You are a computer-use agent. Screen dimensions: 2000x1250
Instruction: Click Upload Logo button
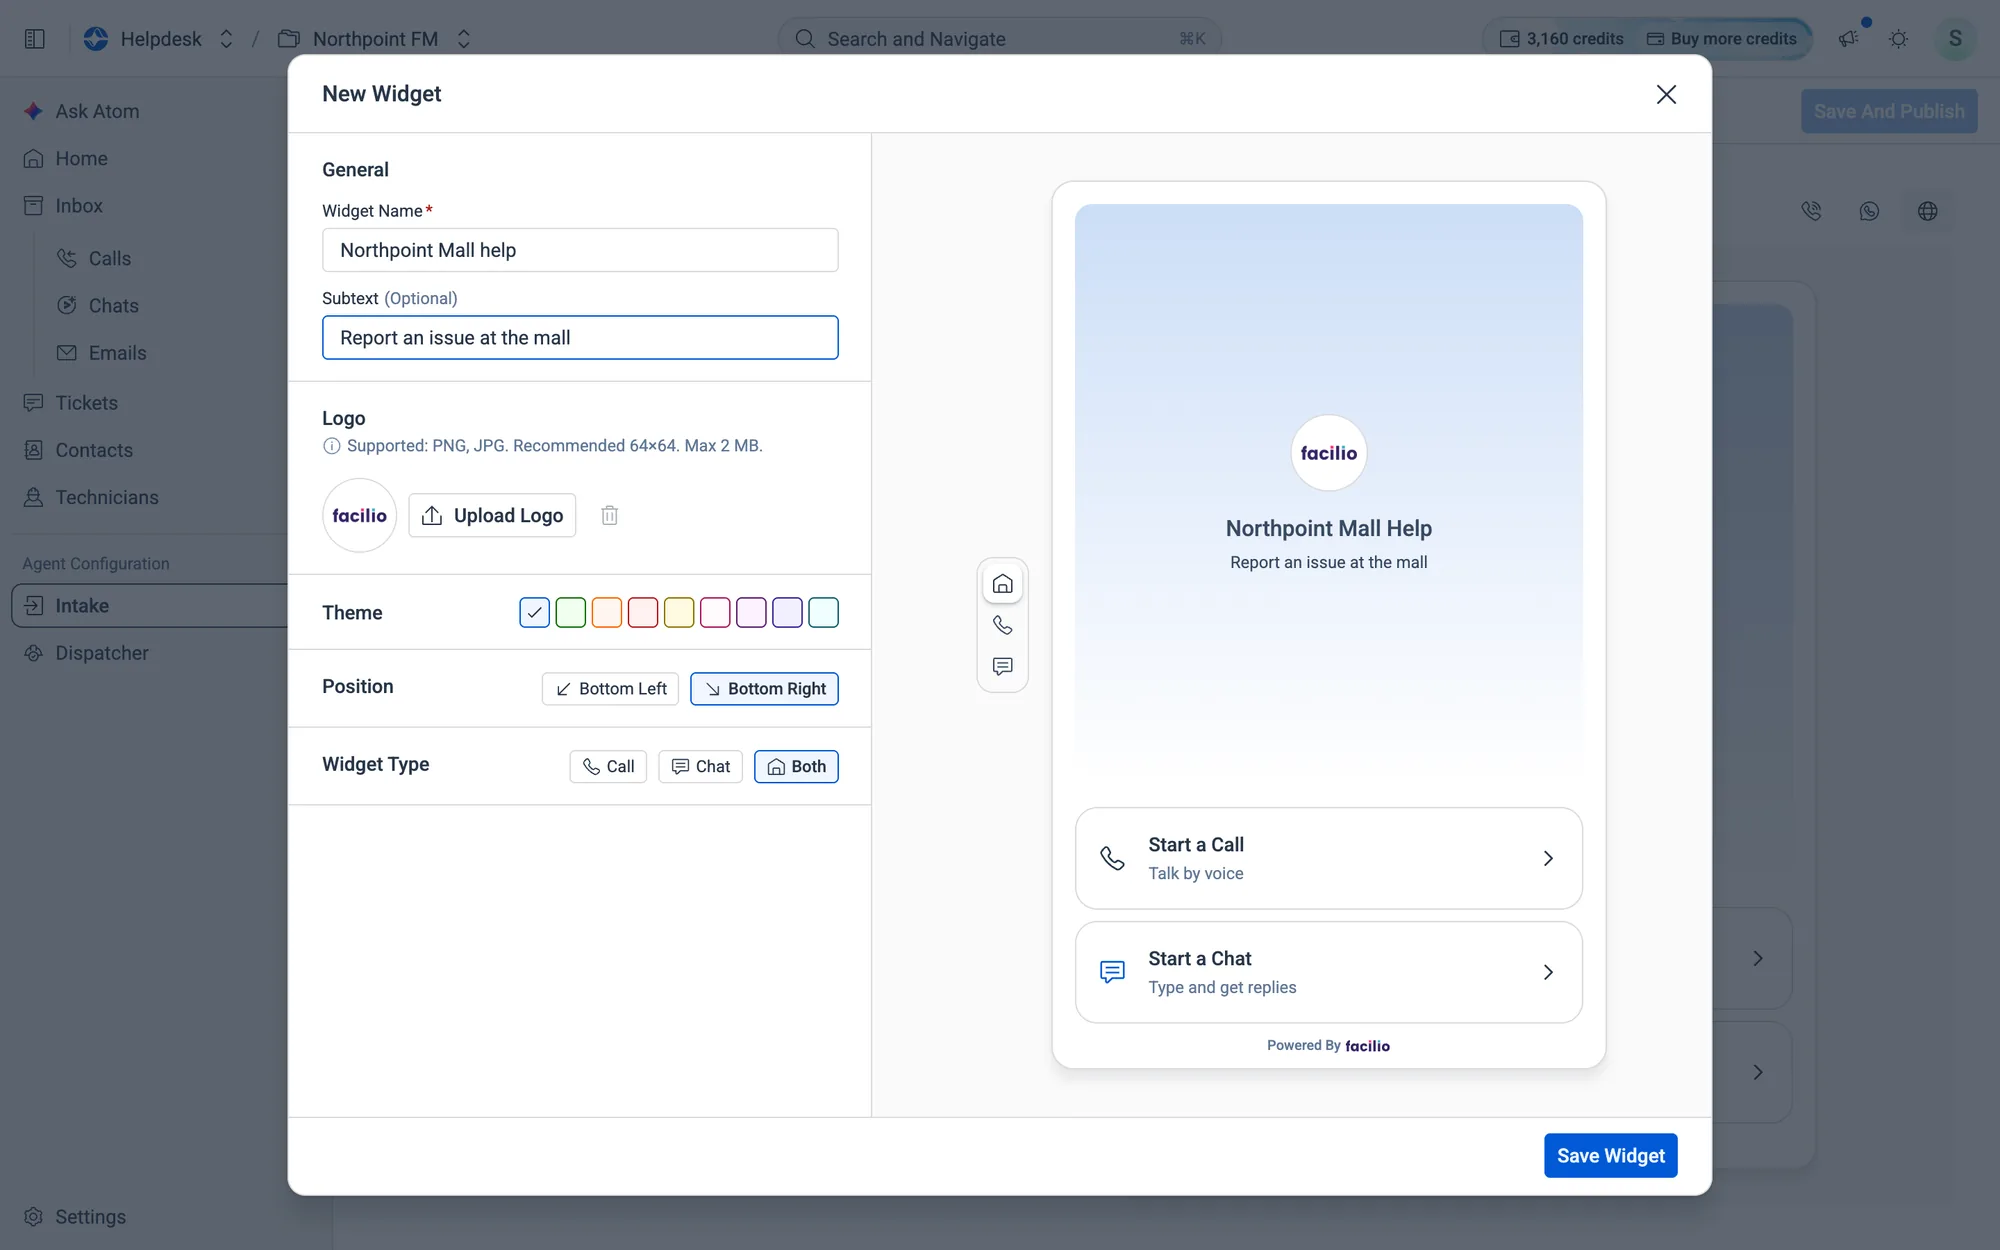point(492,515)
